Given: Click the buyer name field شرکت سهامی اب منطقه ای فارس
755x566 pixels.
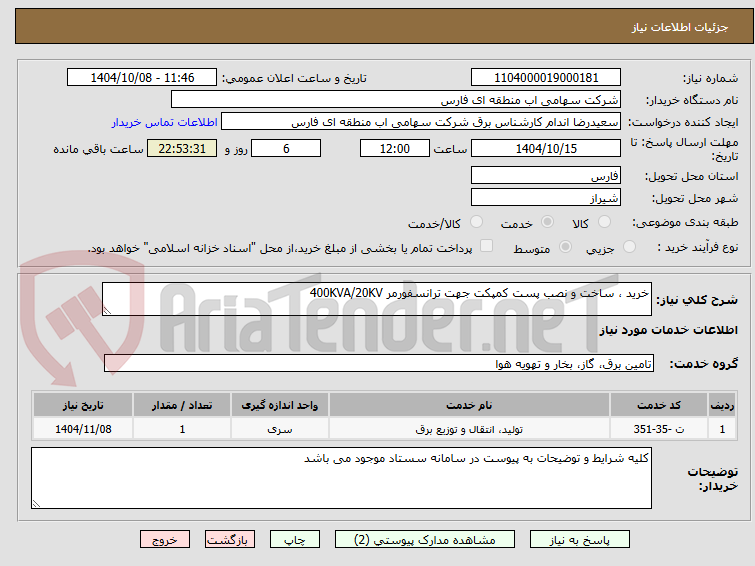Looking at the screenshot, I should point(396,100).
